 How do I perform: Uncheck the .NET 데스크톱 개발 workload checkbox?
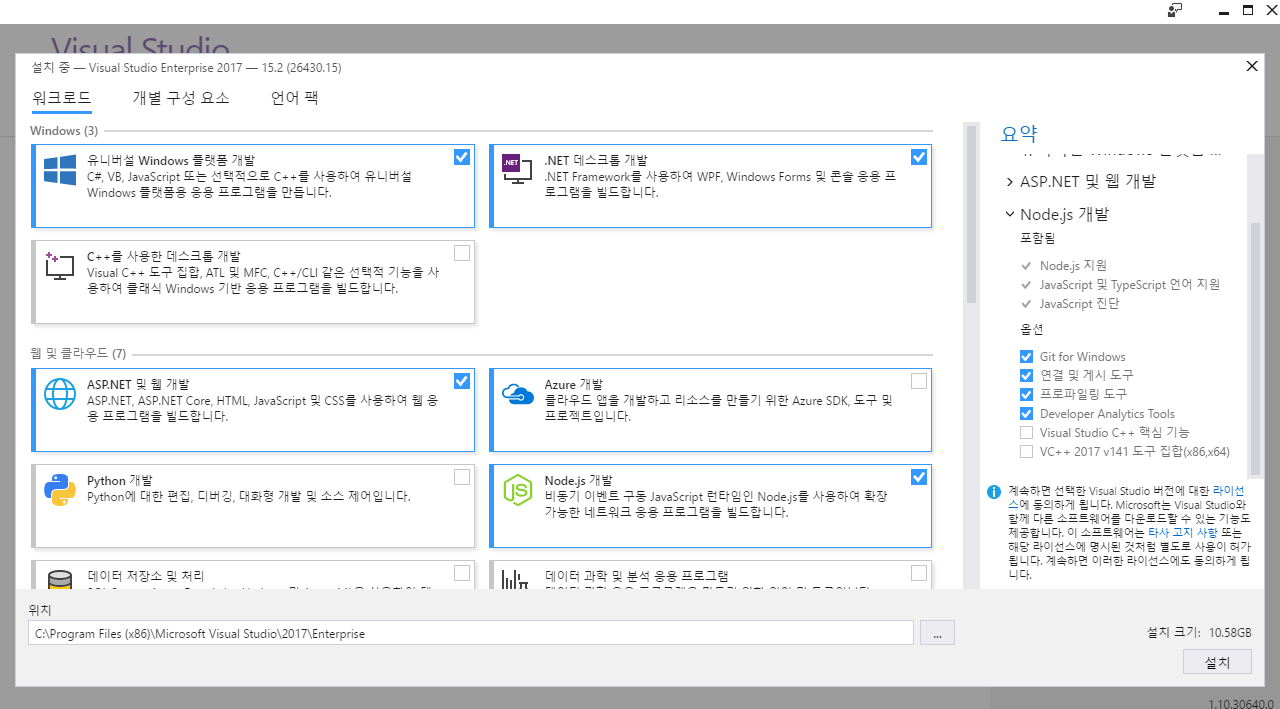[x=919, y=157]
